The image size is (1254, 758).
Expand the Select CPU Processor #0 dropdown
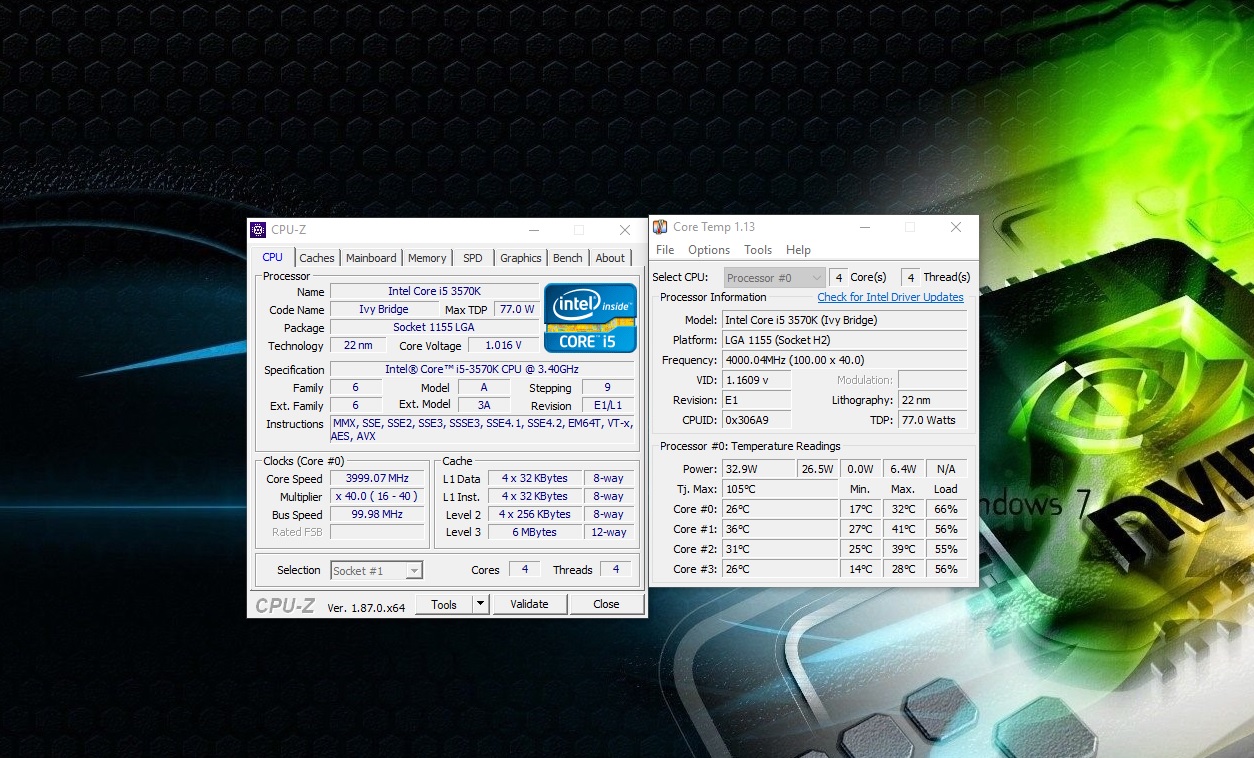[774, 277]
